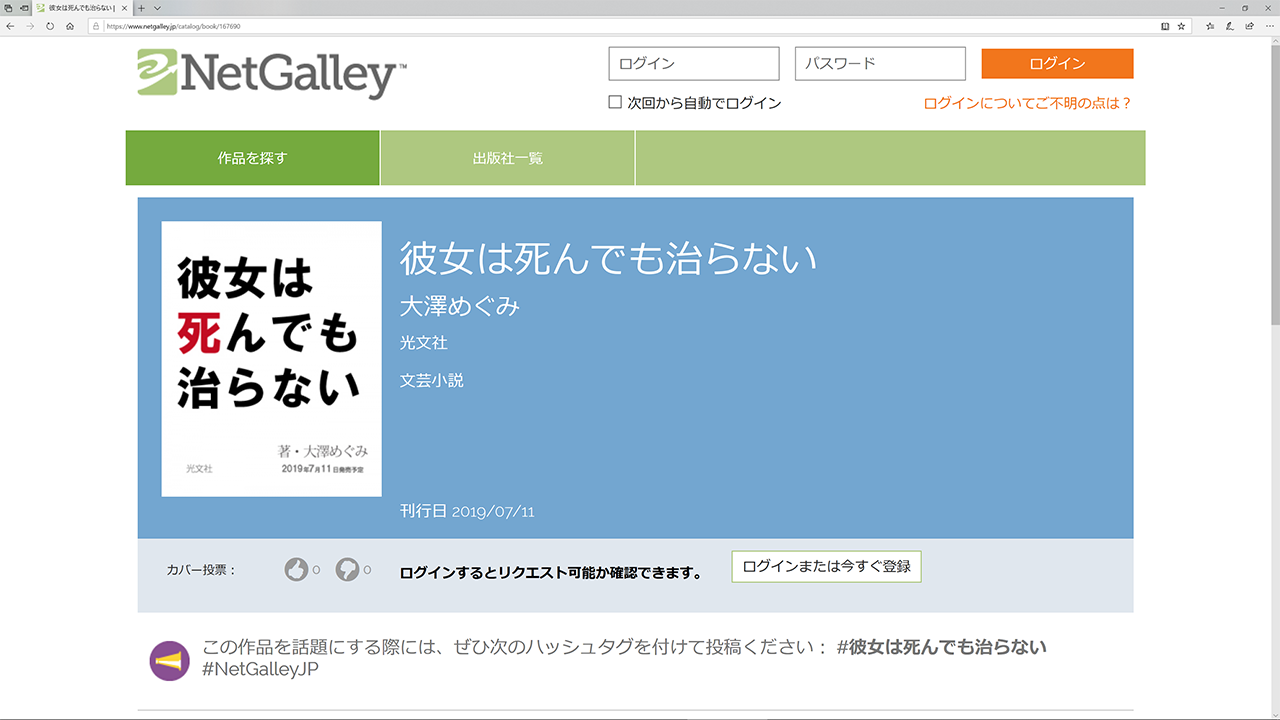
Task: Click the book title 彼女は死んでも治らない heading
Action: pyautogui.click(x=609, y=258)
